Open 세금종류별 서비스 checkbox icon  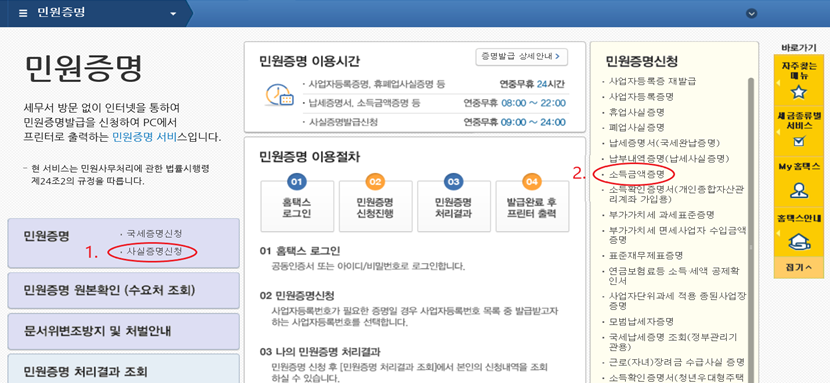pos(798,141)
